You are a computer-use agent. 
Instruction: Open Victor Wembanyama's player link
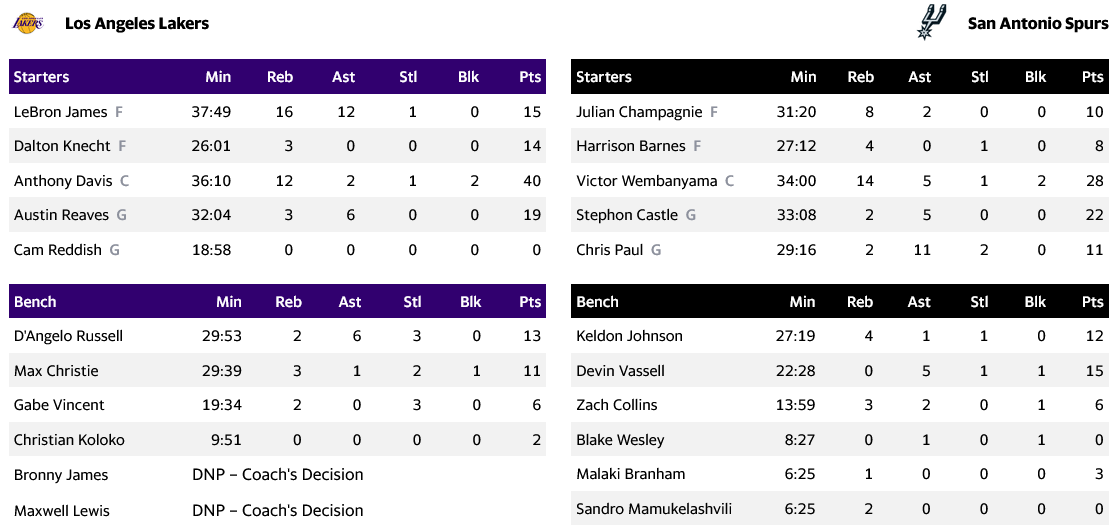tap(646, 181)
